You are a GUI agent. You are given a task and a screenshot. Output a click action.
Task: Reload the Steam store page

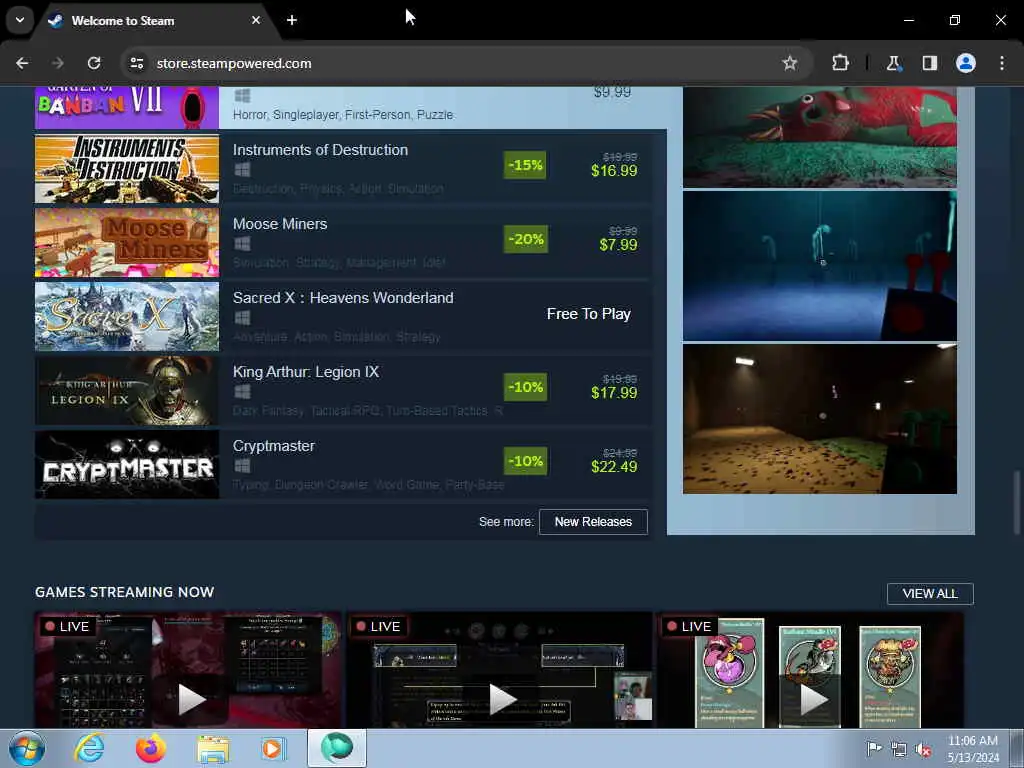[94, 63]
